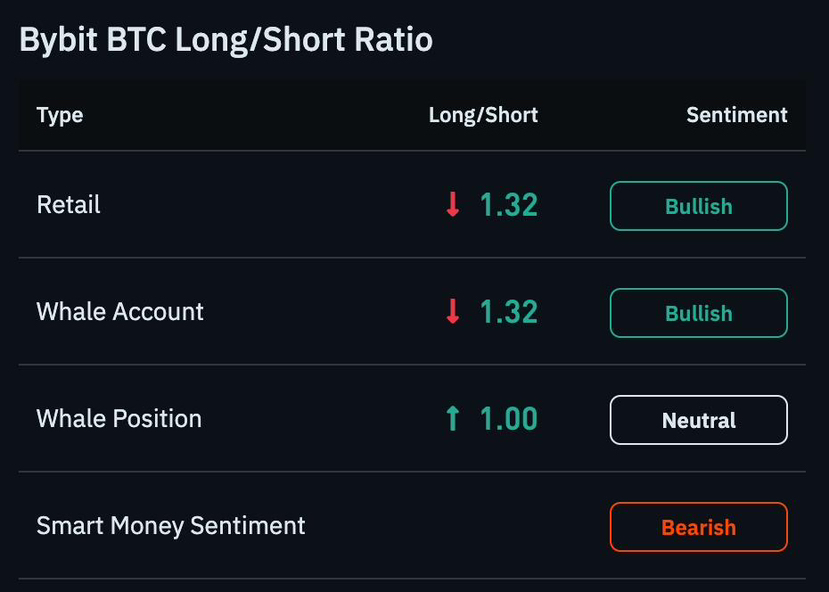Image resolution: width=829 pixels, height=592 pixels.
Task: Click the Type column header
Action: [x=60, y=115]
